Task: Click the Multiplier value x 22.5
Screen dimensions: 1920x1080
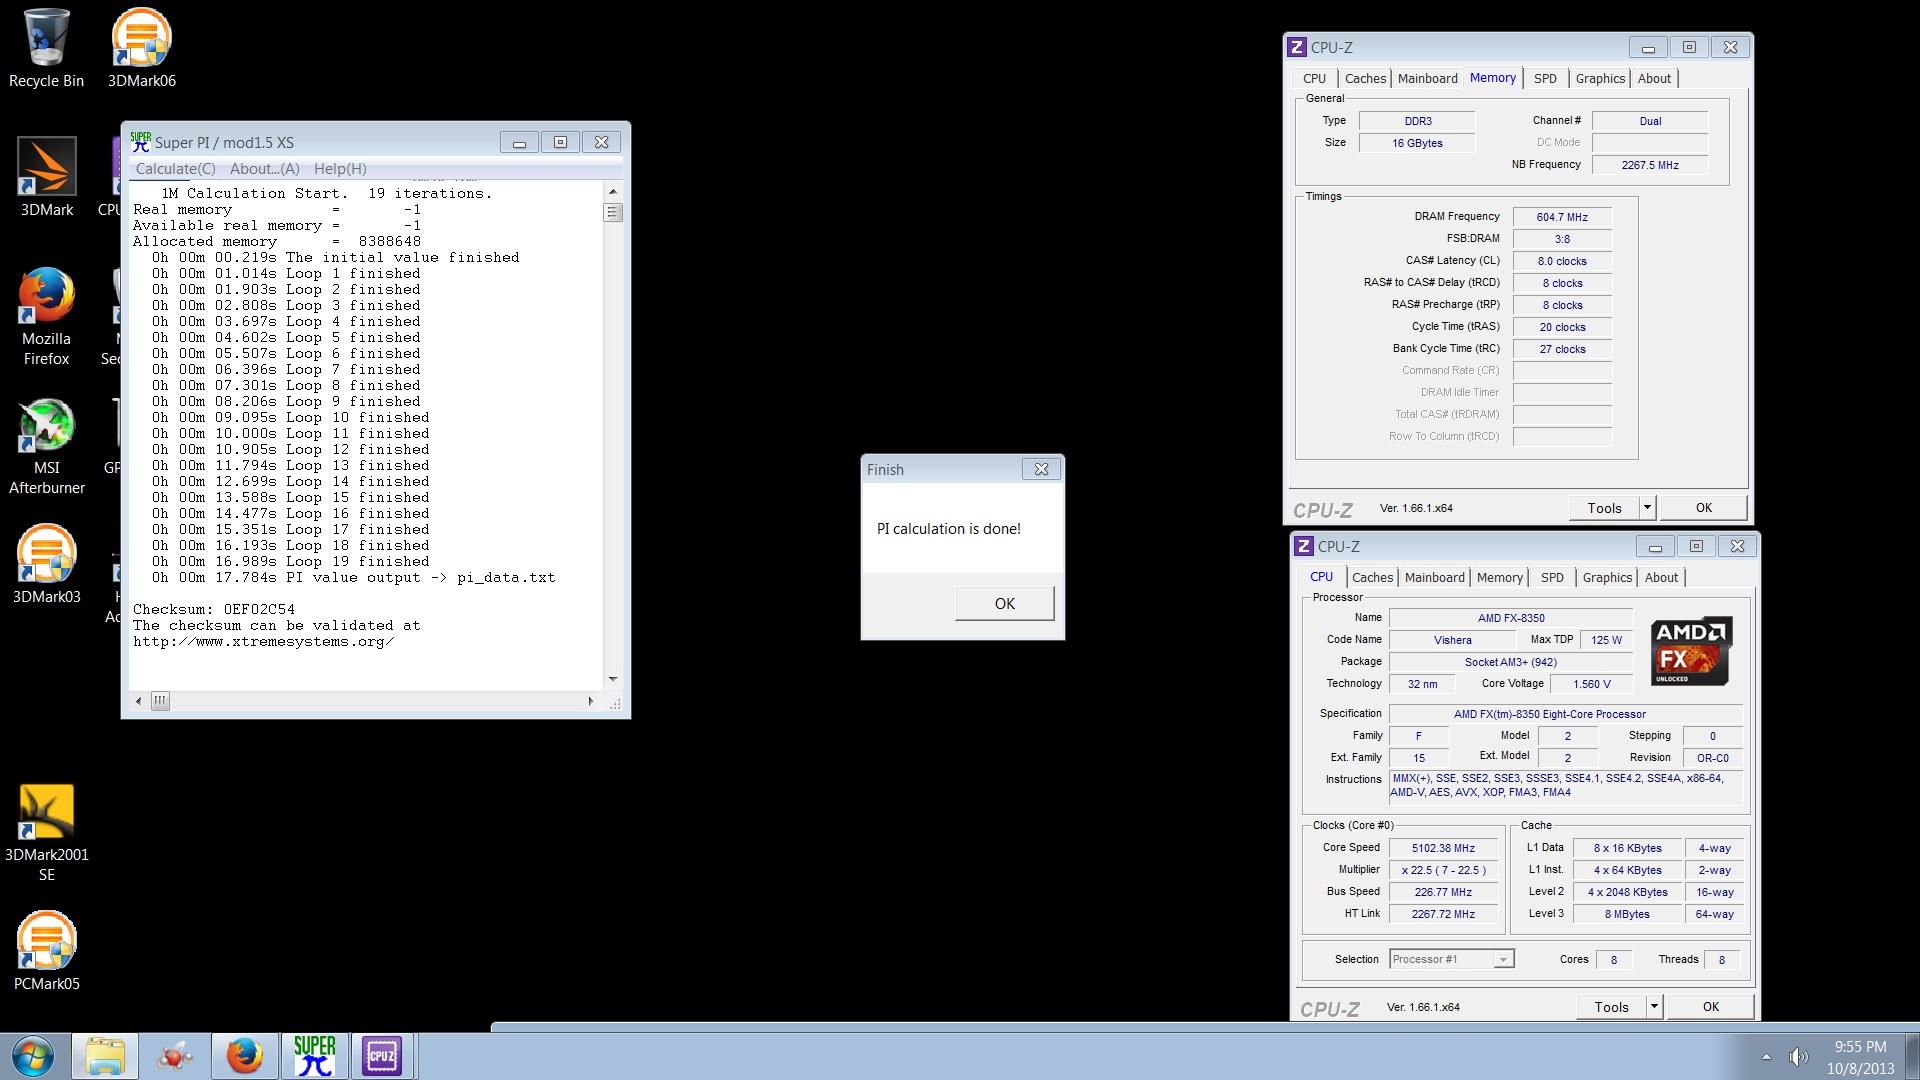Action: pos(1443,870)
